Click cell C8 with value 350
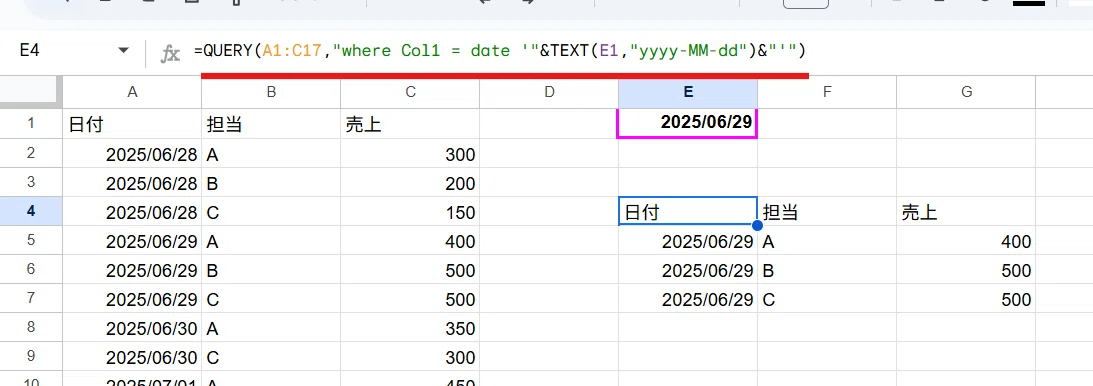 tap(410, 327)
